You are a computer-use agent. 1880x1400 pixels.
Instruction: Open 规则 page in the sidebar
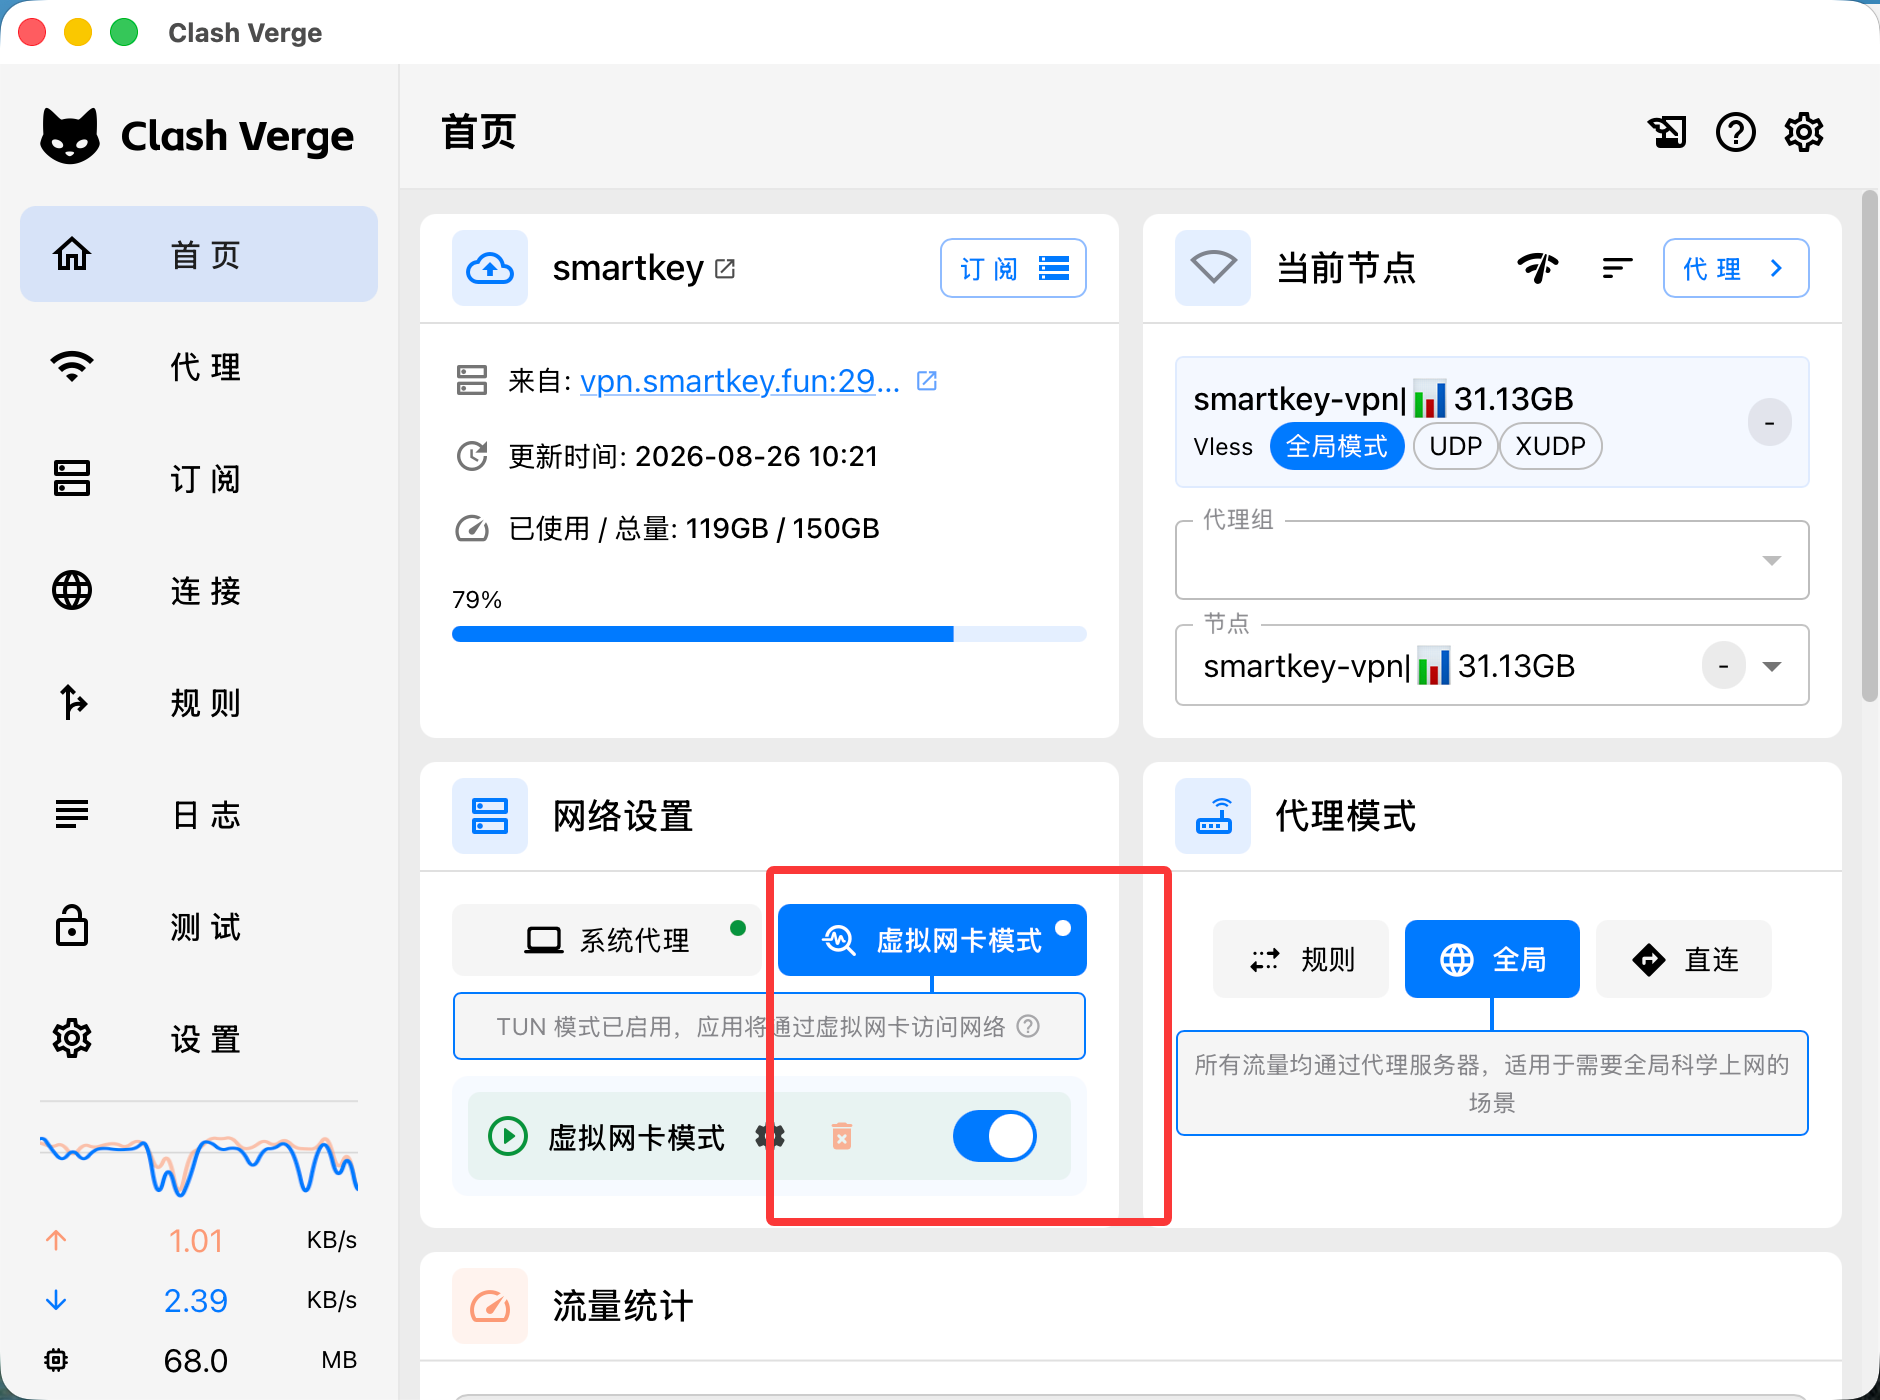point(199,702)
